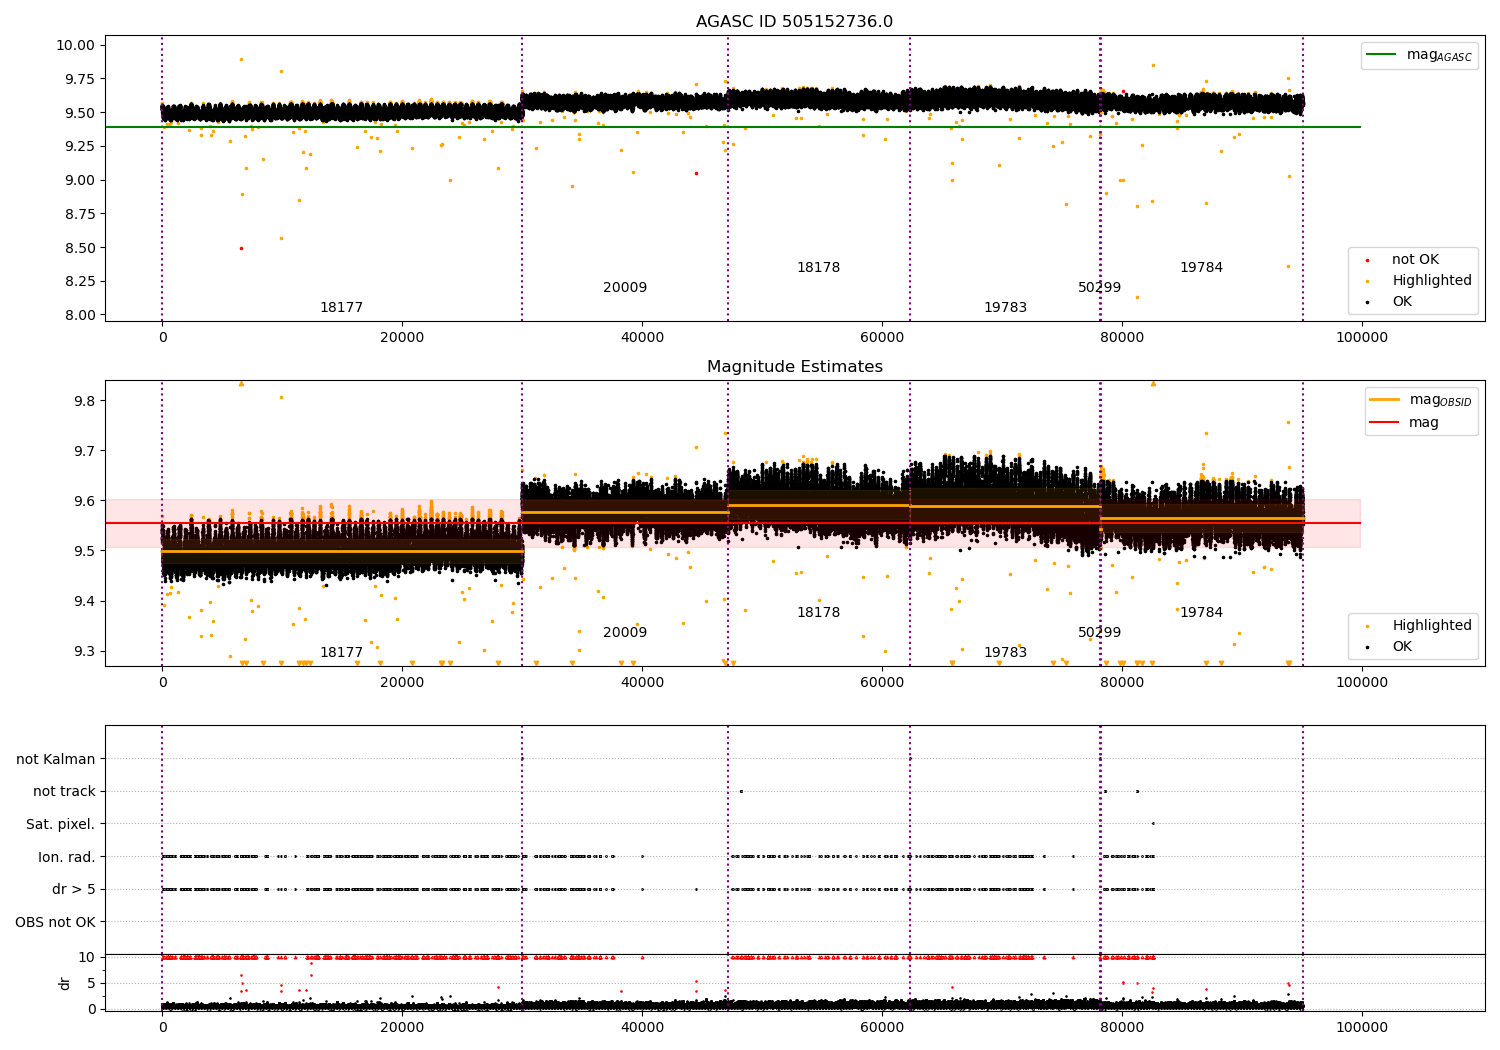Click the red not-OK outlier point at magnitude 8.50
The image size is (1500, 1050).
pyautogui.click(x=241, y=248)
